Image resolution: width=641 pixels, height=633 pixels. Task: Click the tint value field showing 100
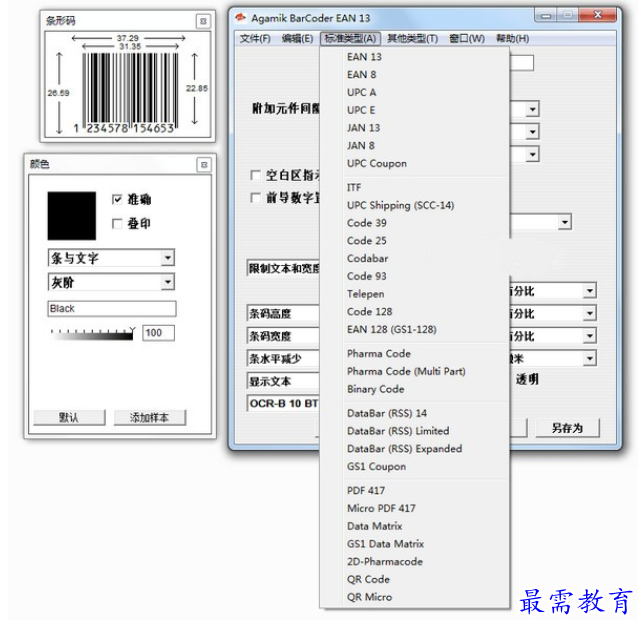pos(158,333)
